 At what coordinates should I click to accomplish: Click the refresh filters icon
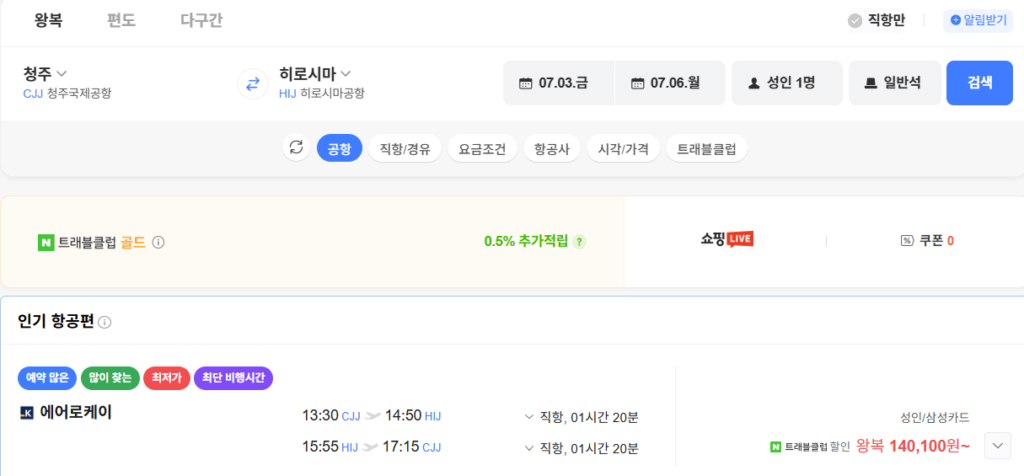295,148
